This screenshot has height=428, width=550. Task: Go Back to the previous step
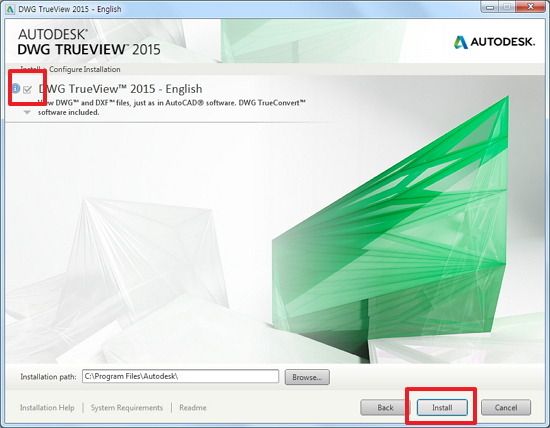coord(385,407)
